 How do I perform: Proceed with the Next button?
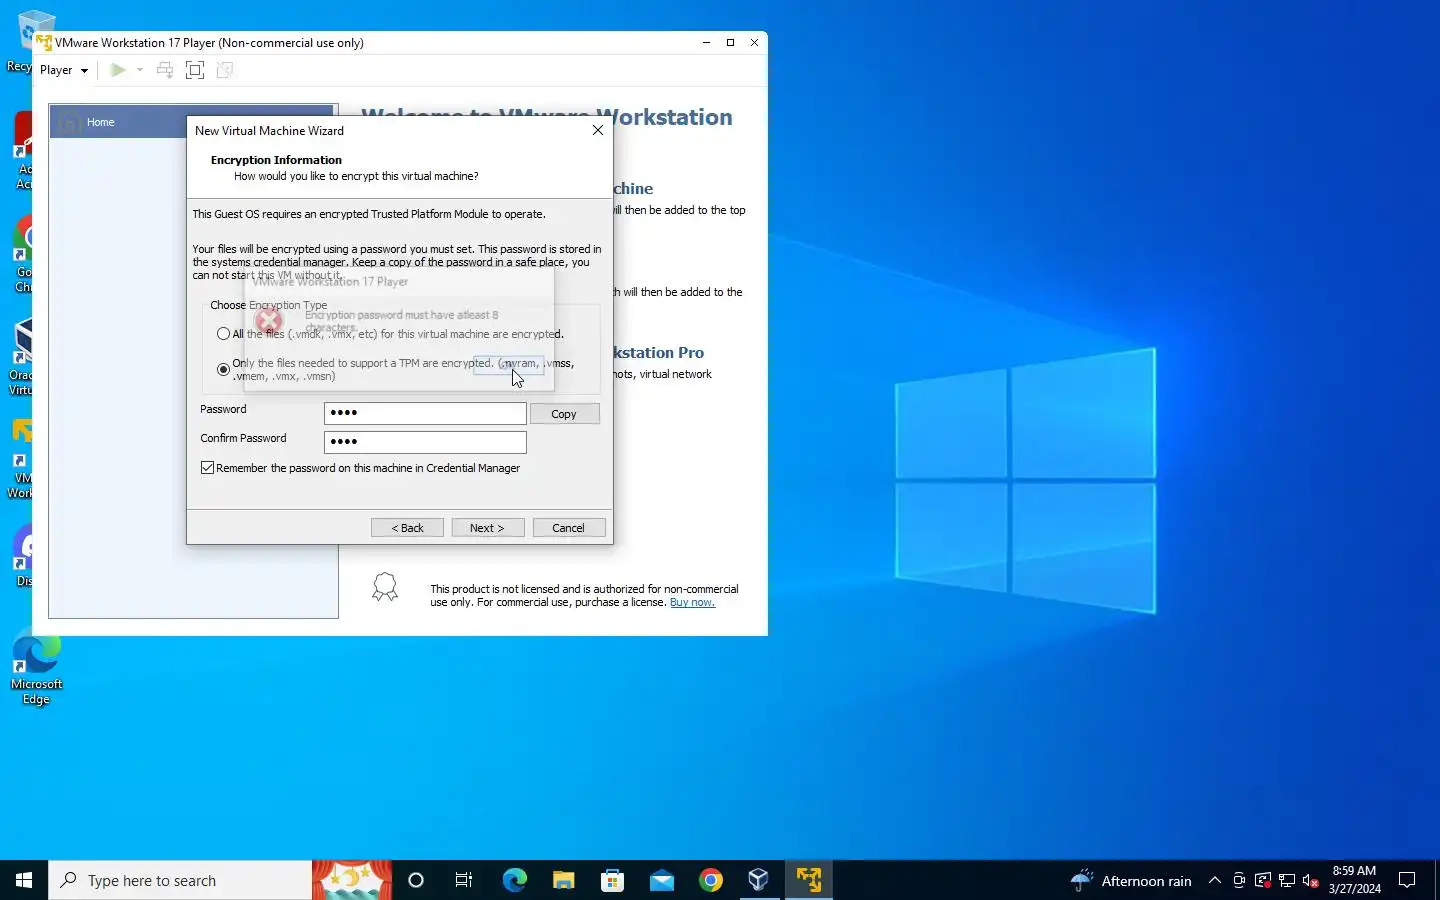tap(488, 528)
